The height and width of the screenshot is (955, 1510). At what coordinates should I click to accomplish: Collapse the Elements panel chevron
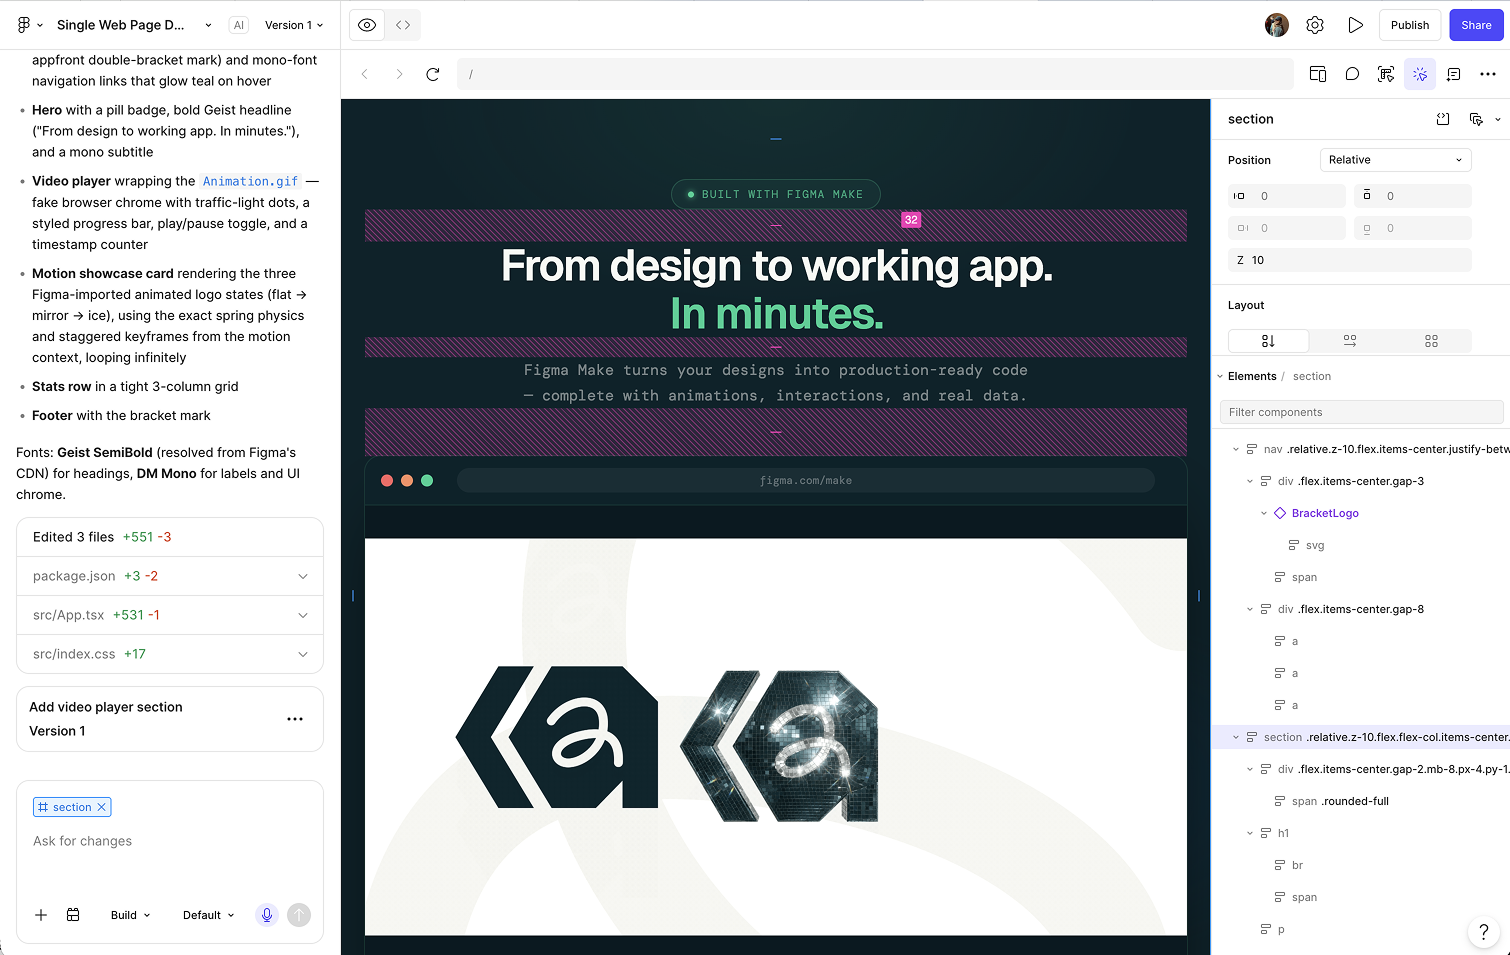1220,377
